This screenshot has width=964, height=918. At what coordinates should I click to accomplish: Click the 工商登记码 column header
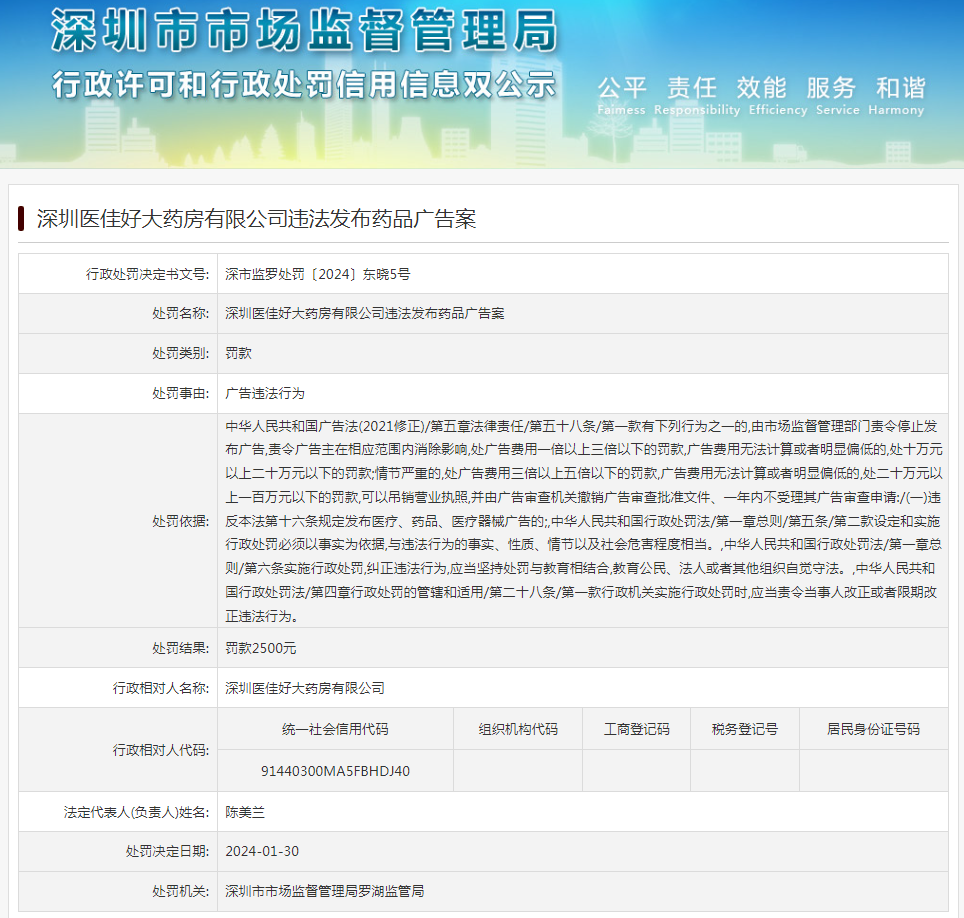point(636,729)
